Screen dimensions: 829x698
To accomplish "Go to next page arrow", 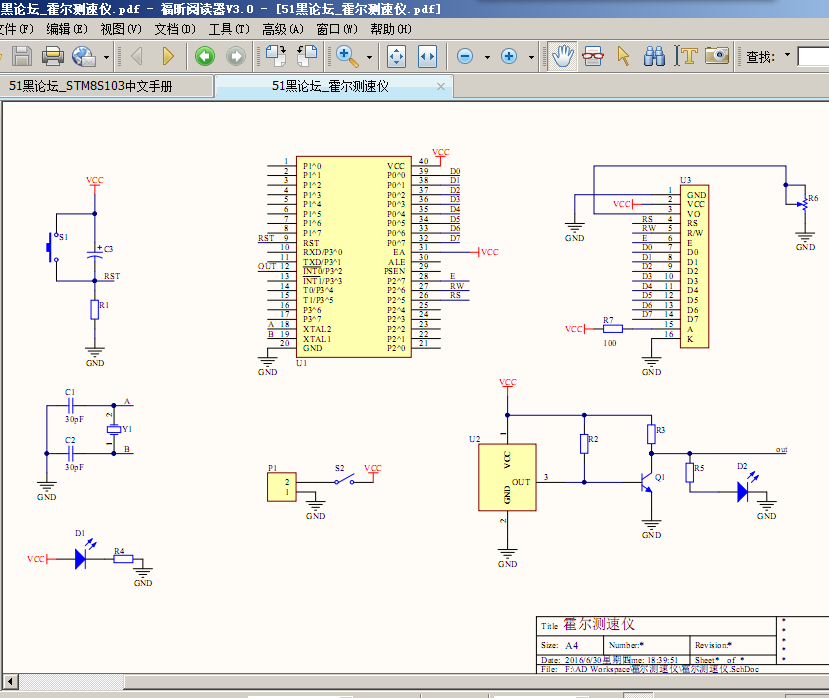I will [168, 56].
